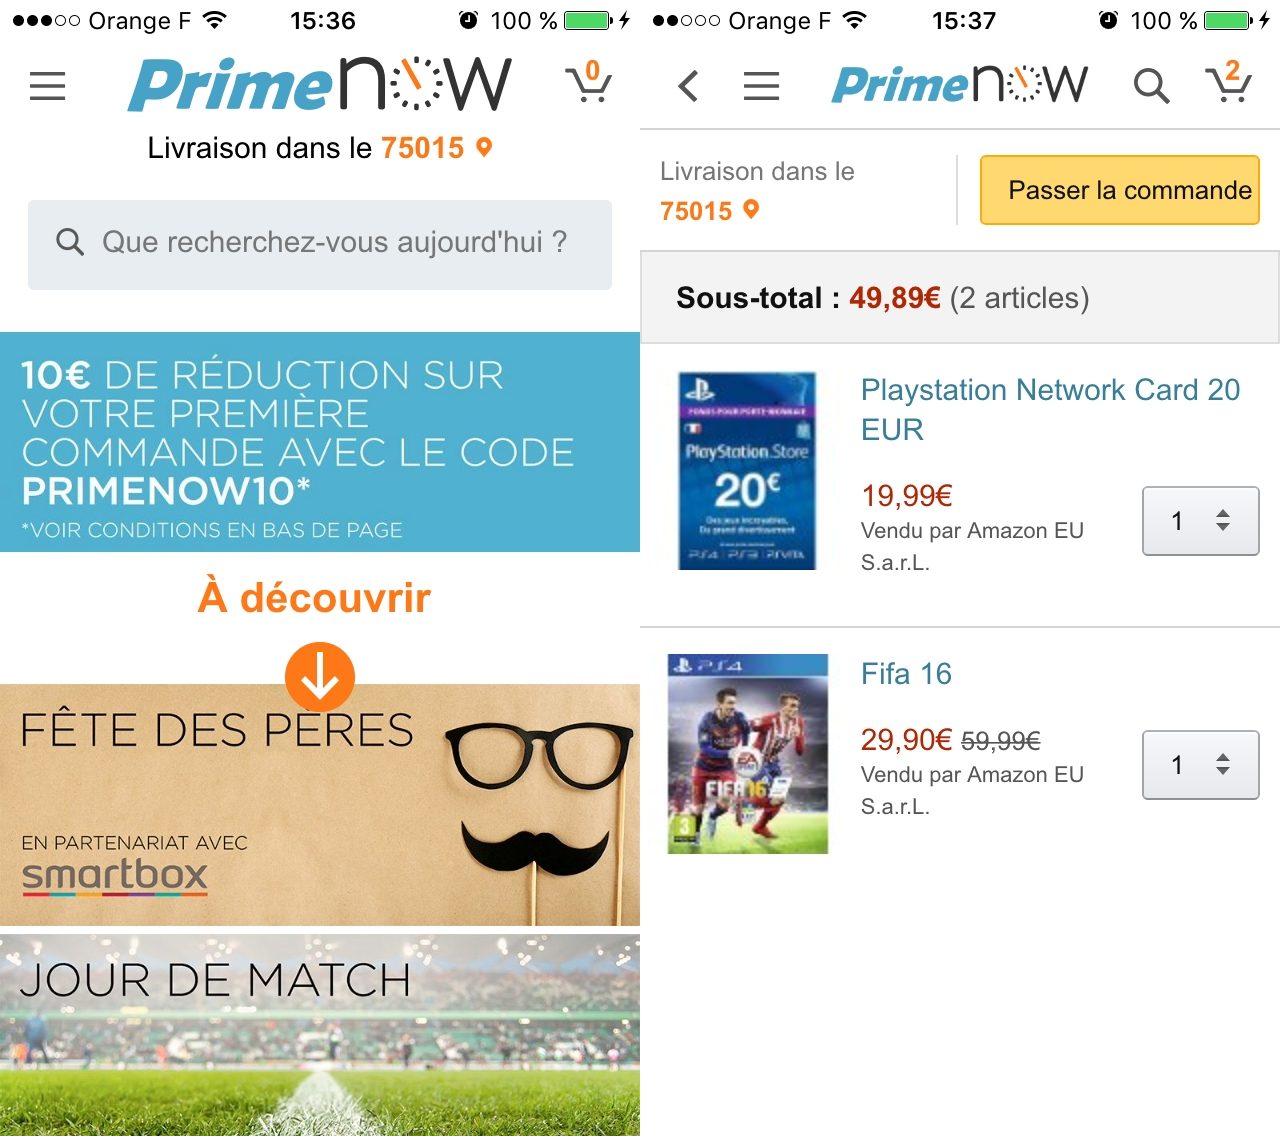Open the Fifa 16 product link
This screenshot has width=1280, height=1136.
click(x=906, y=674)
